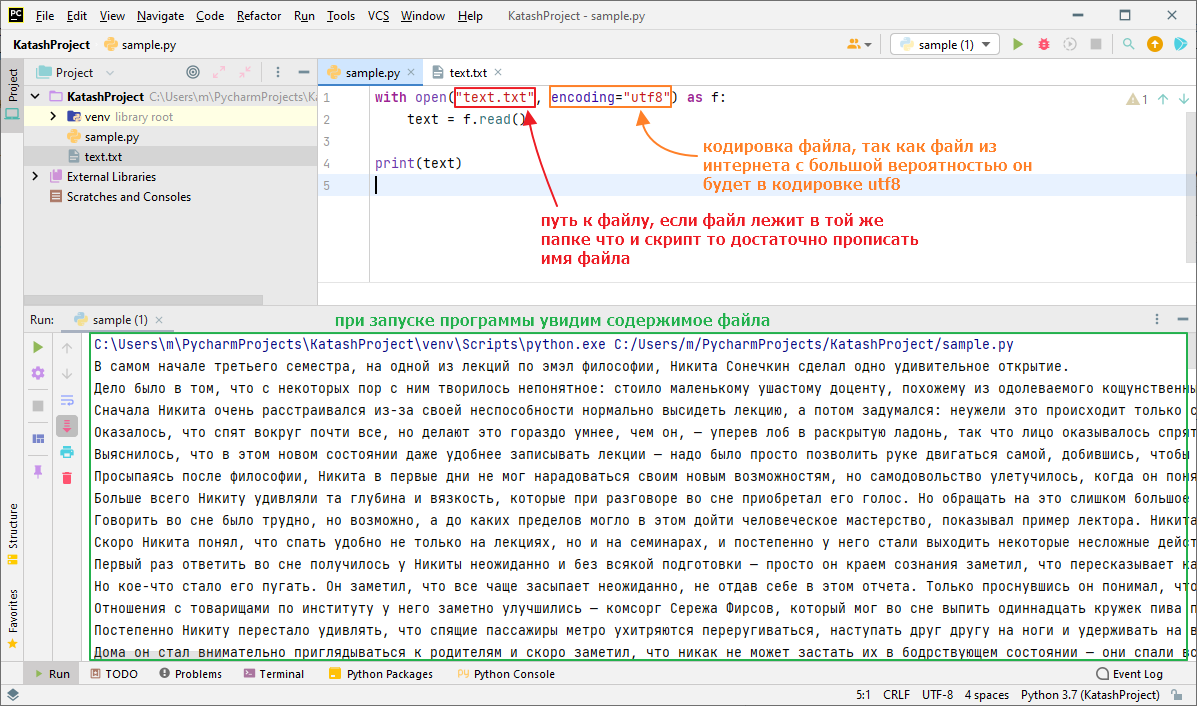Close the text.txt editor tab
This screenshot has height=706, width=1197.
coord(498,72)
